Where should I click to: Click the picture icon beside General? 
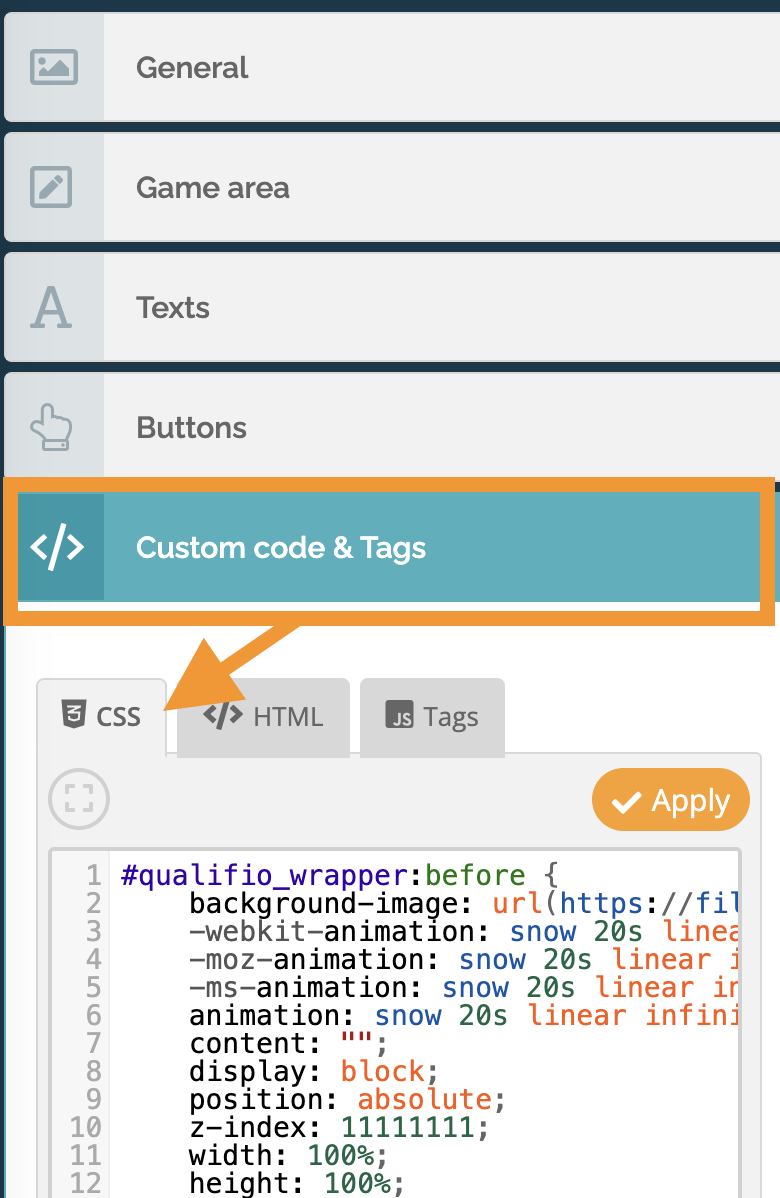click(53, 68)
